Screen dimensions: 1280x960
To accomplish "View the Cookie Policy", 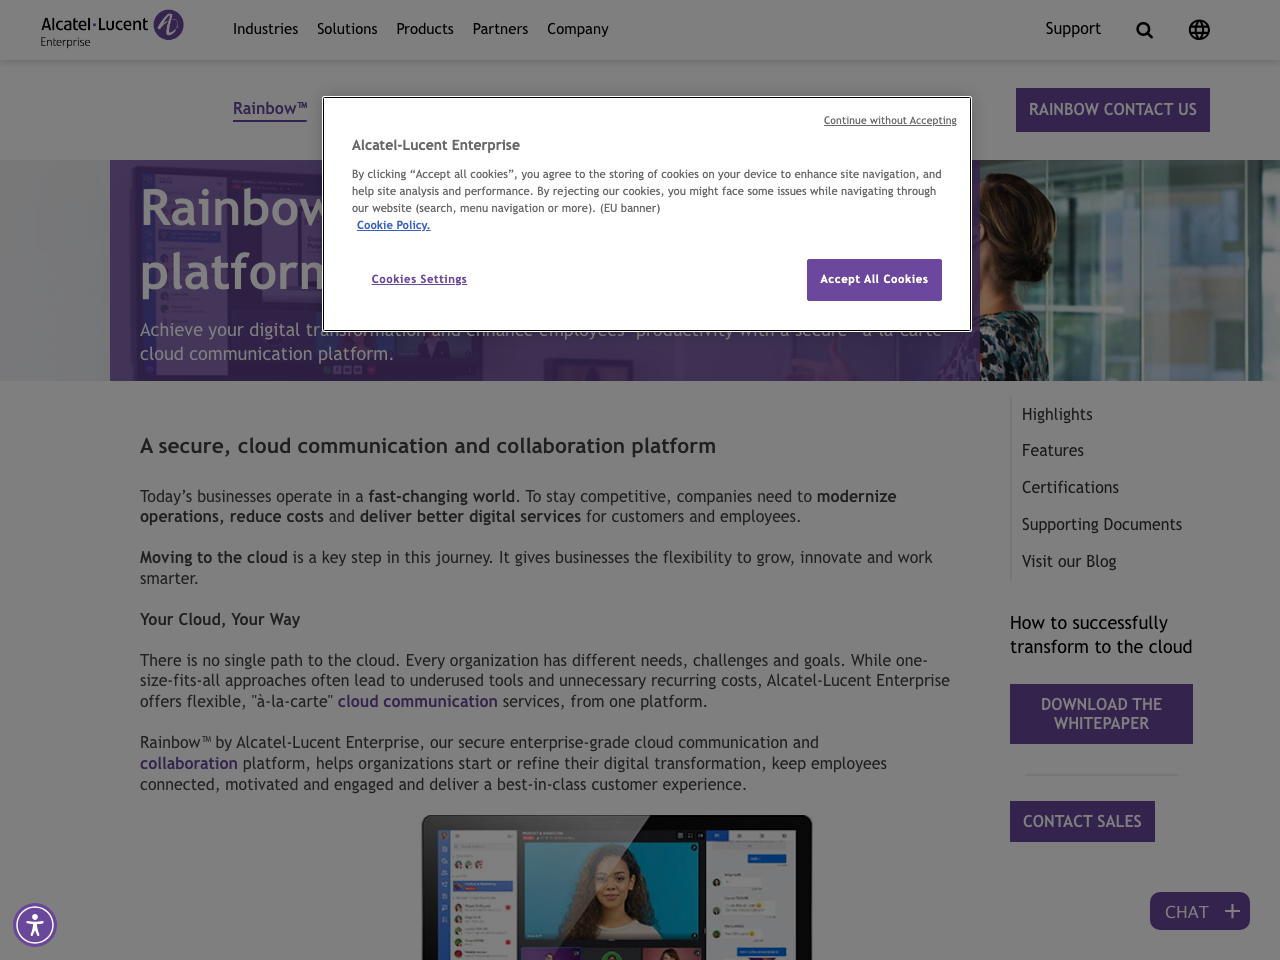I will [x=393, y=224].
